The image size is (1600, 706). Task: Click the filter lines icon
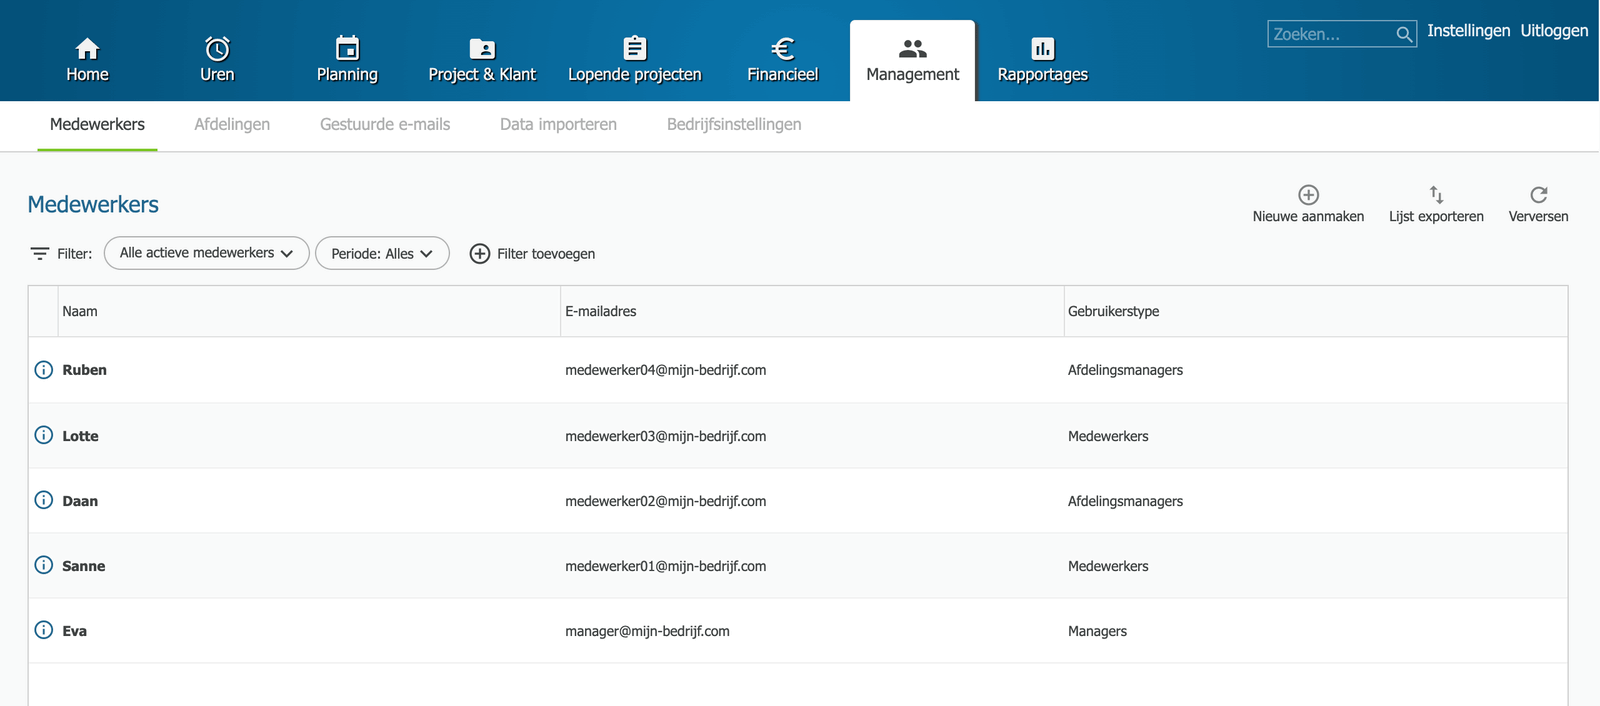point(40,254)
